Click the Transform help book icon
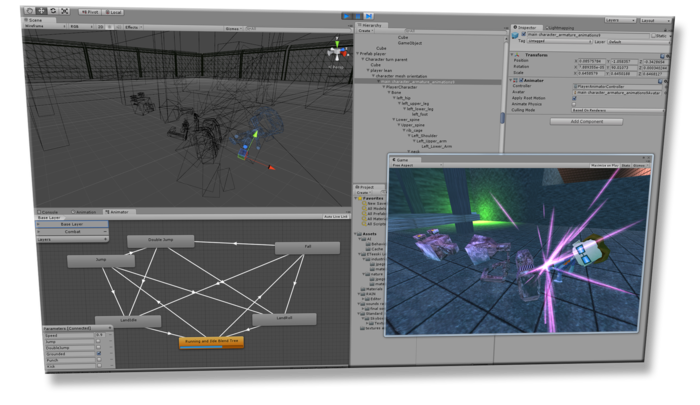The image size is (700, 405). (662, 56)
